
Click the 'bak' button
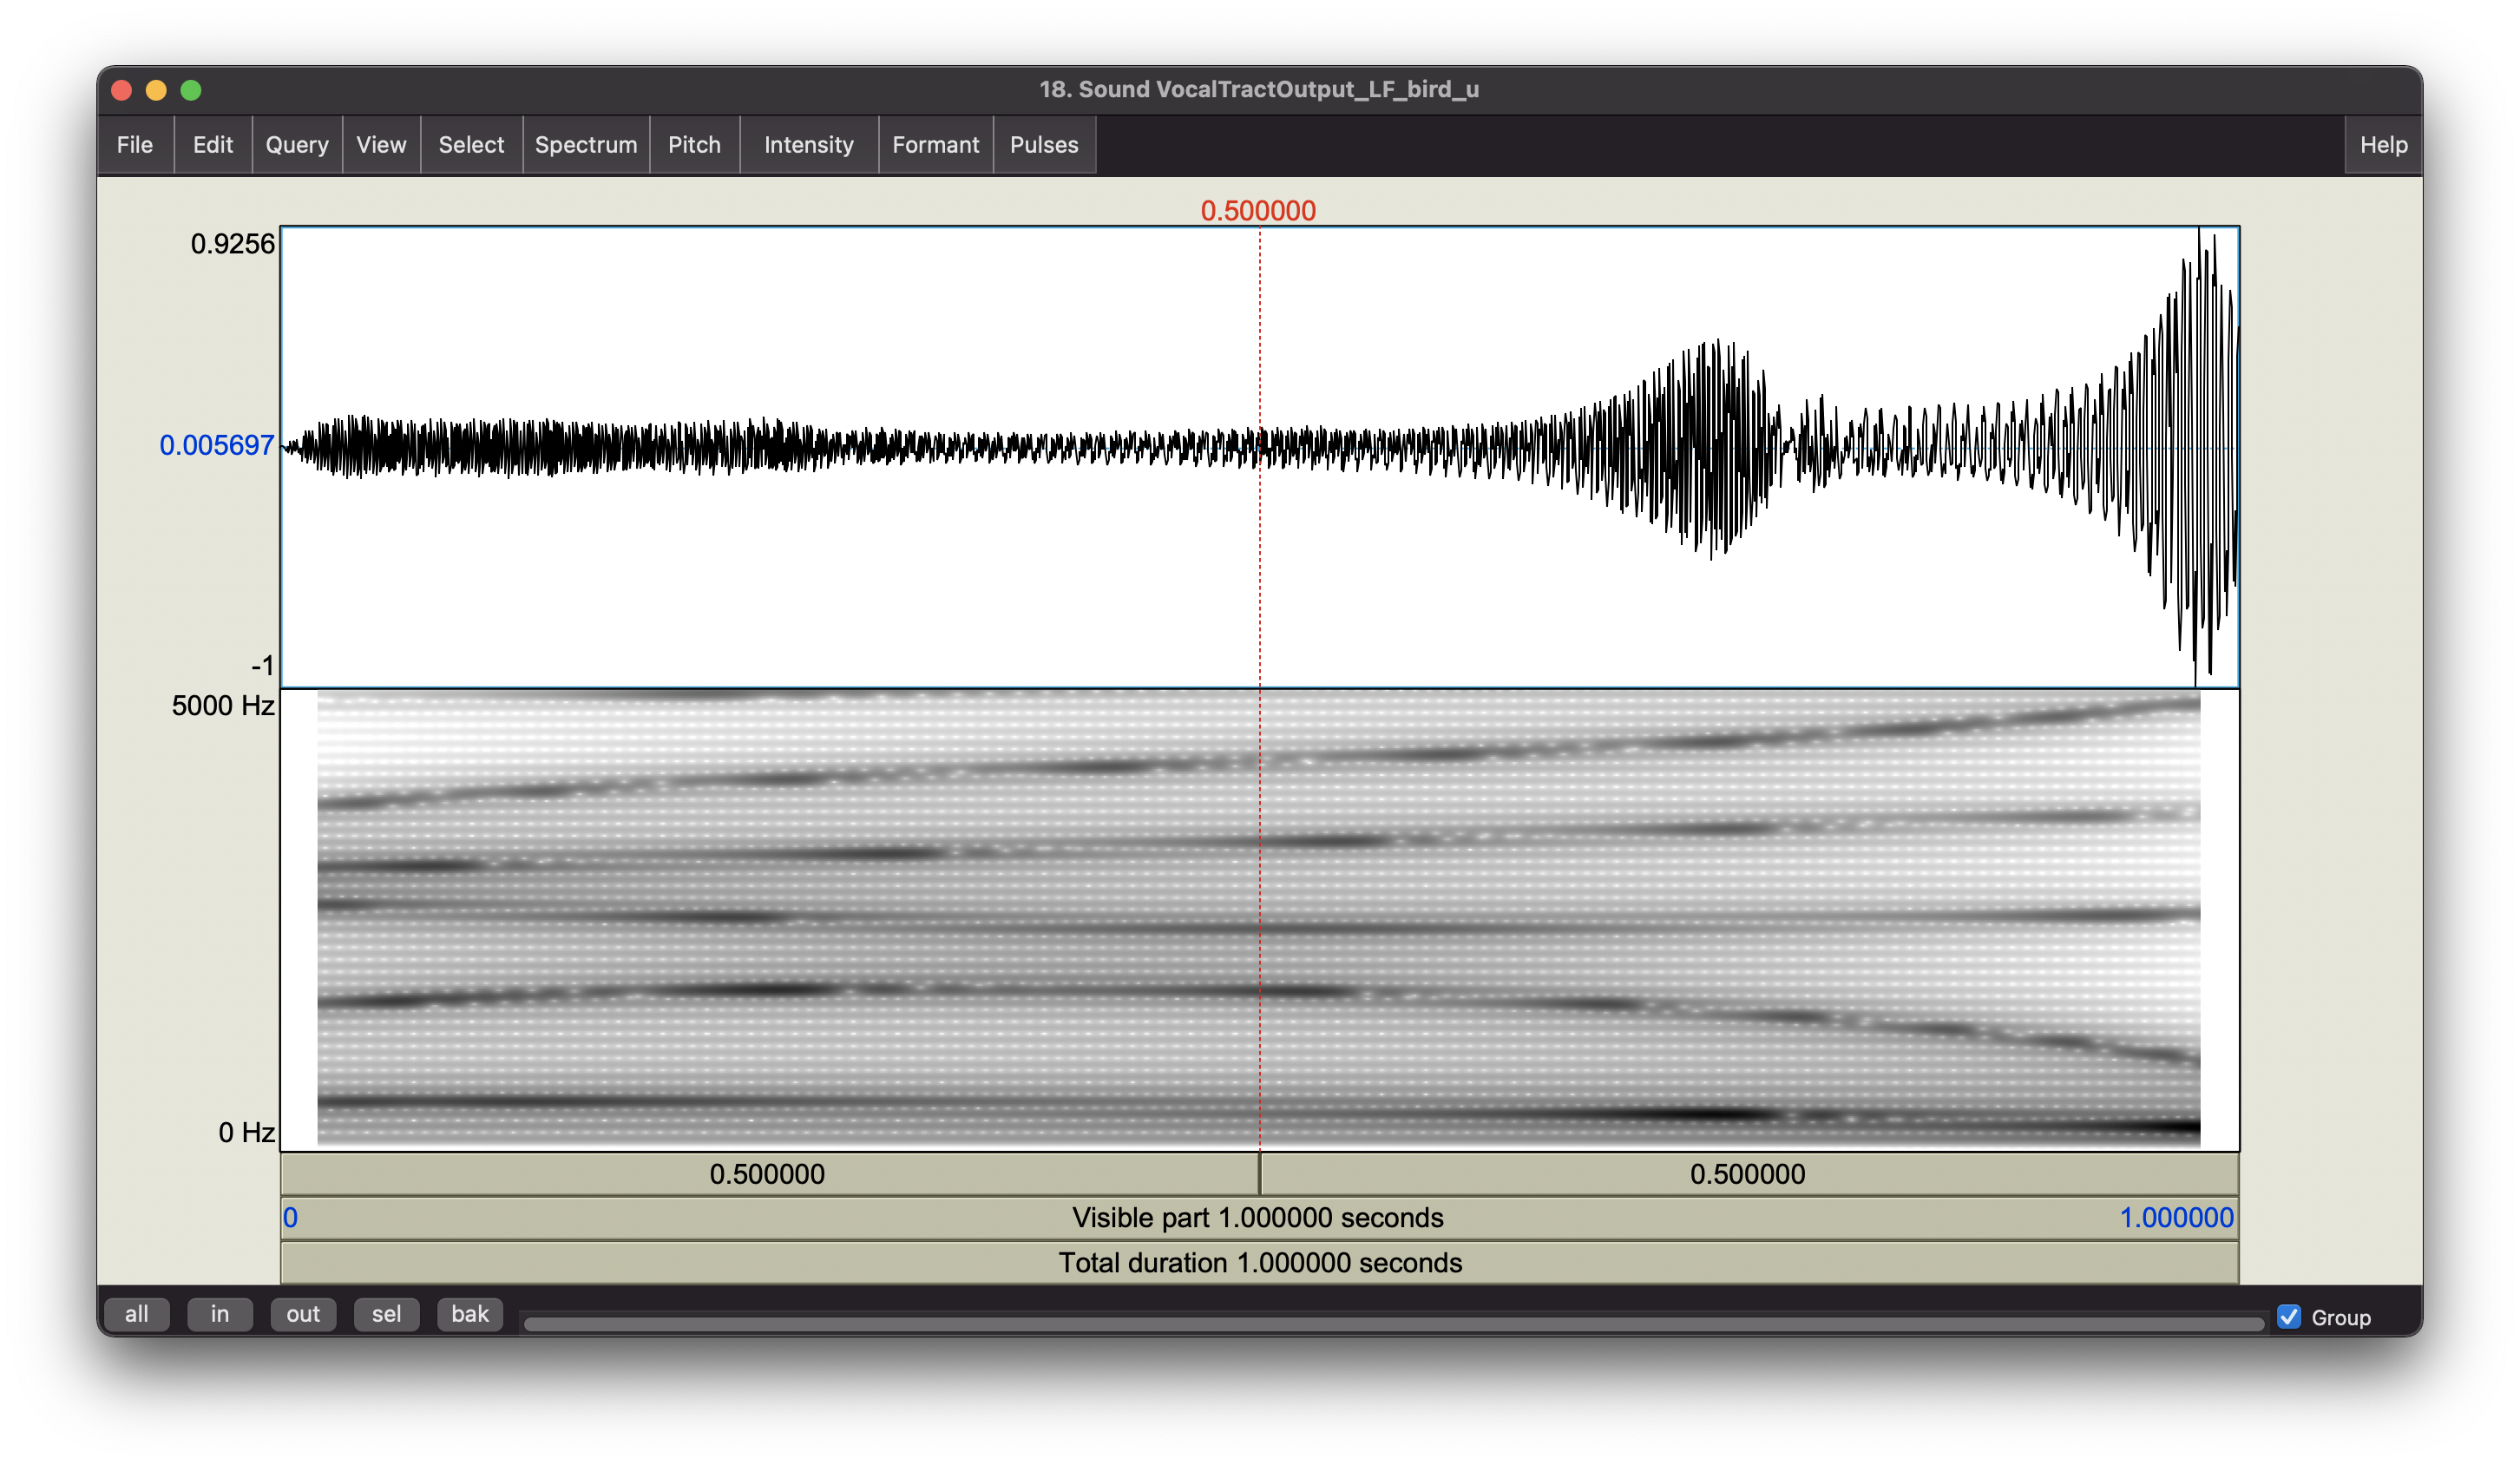tap(469, 1314)
